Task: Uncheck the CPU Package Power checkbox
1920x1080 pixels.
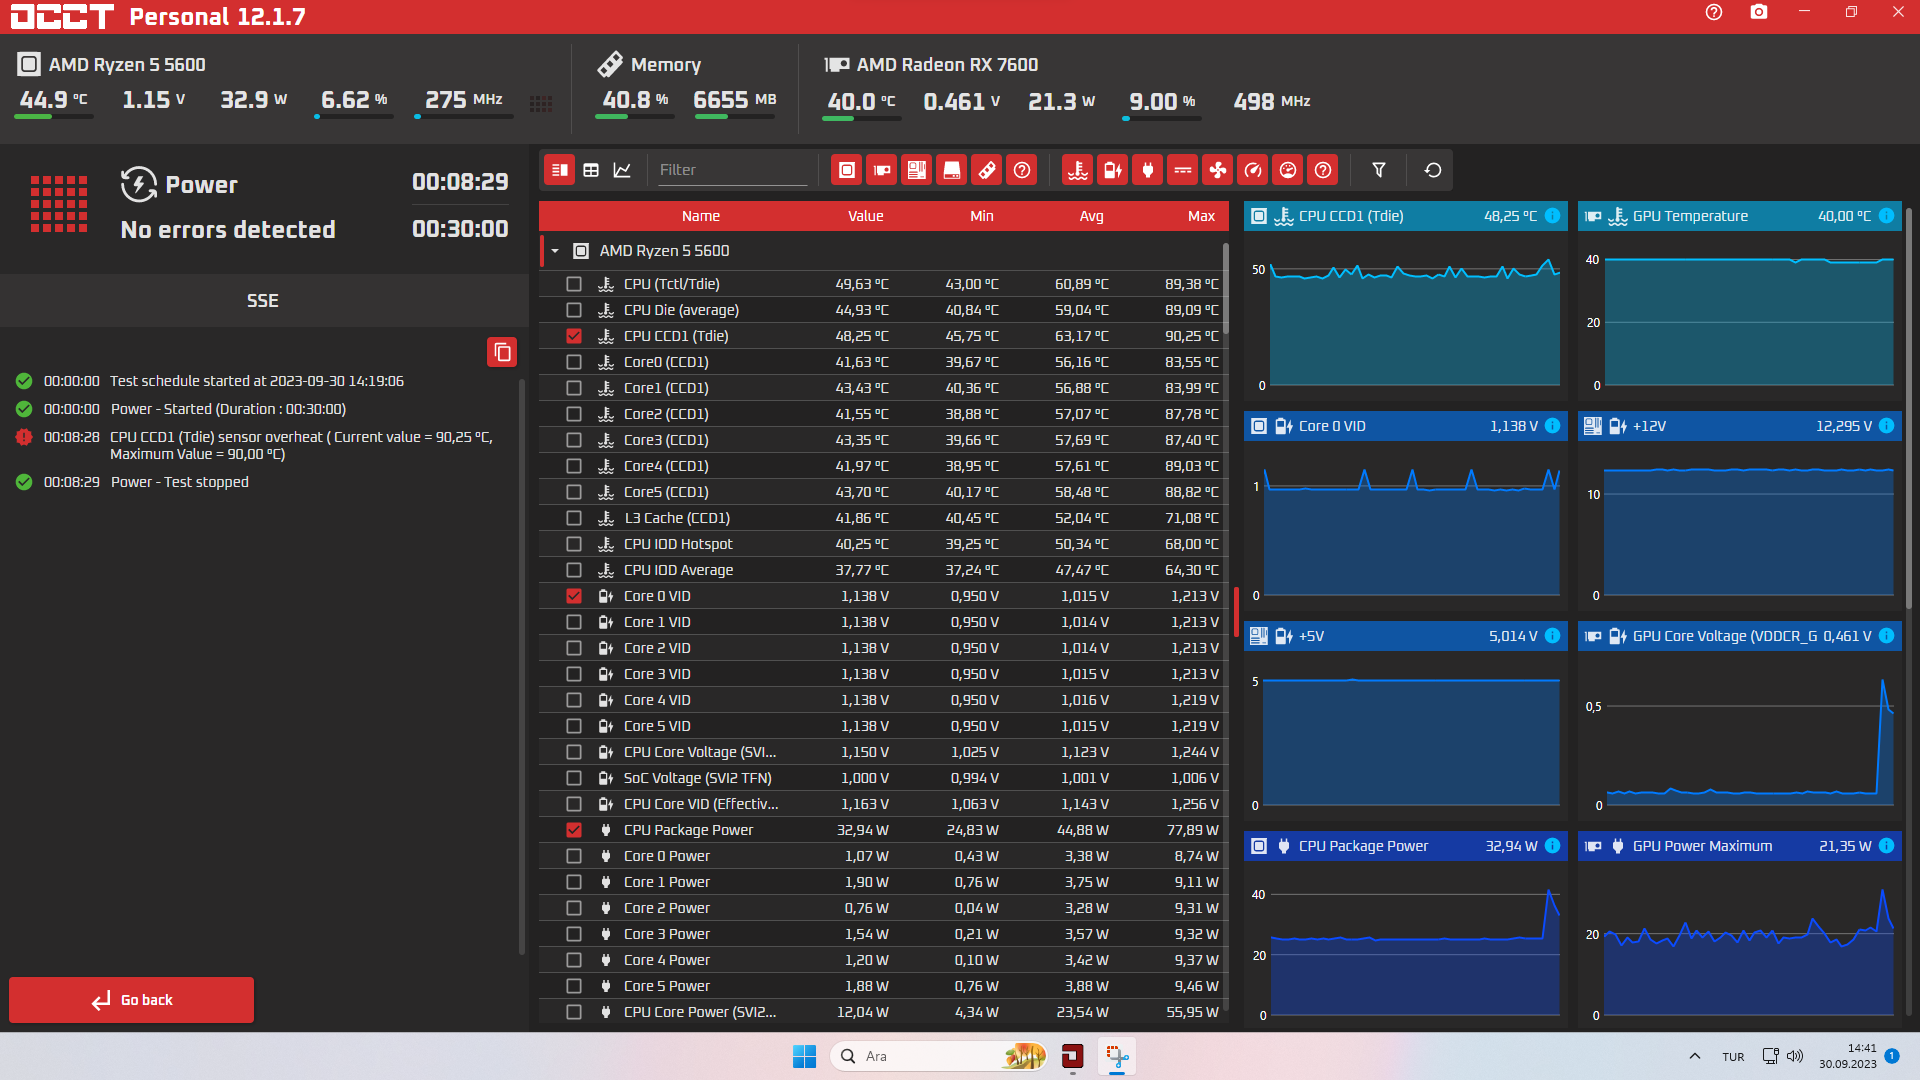Action: pyautogui.click(x=574, y=830)
